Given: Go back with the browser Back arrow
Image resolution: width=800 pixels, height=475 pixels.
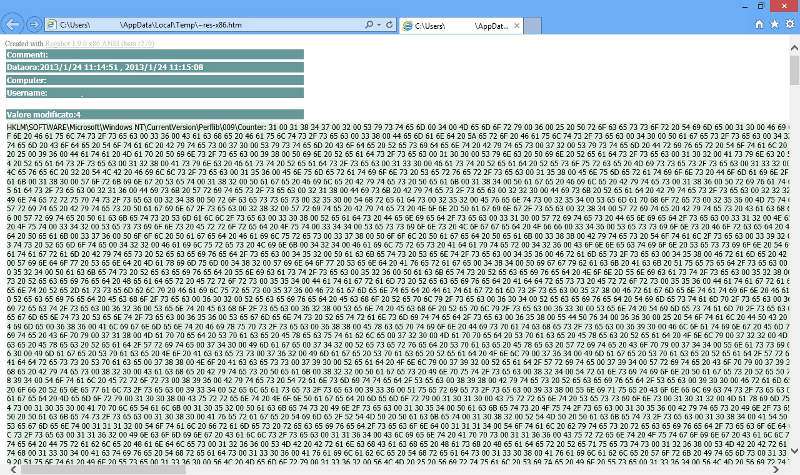Looking at the screenshot, I should coord(13,24).
